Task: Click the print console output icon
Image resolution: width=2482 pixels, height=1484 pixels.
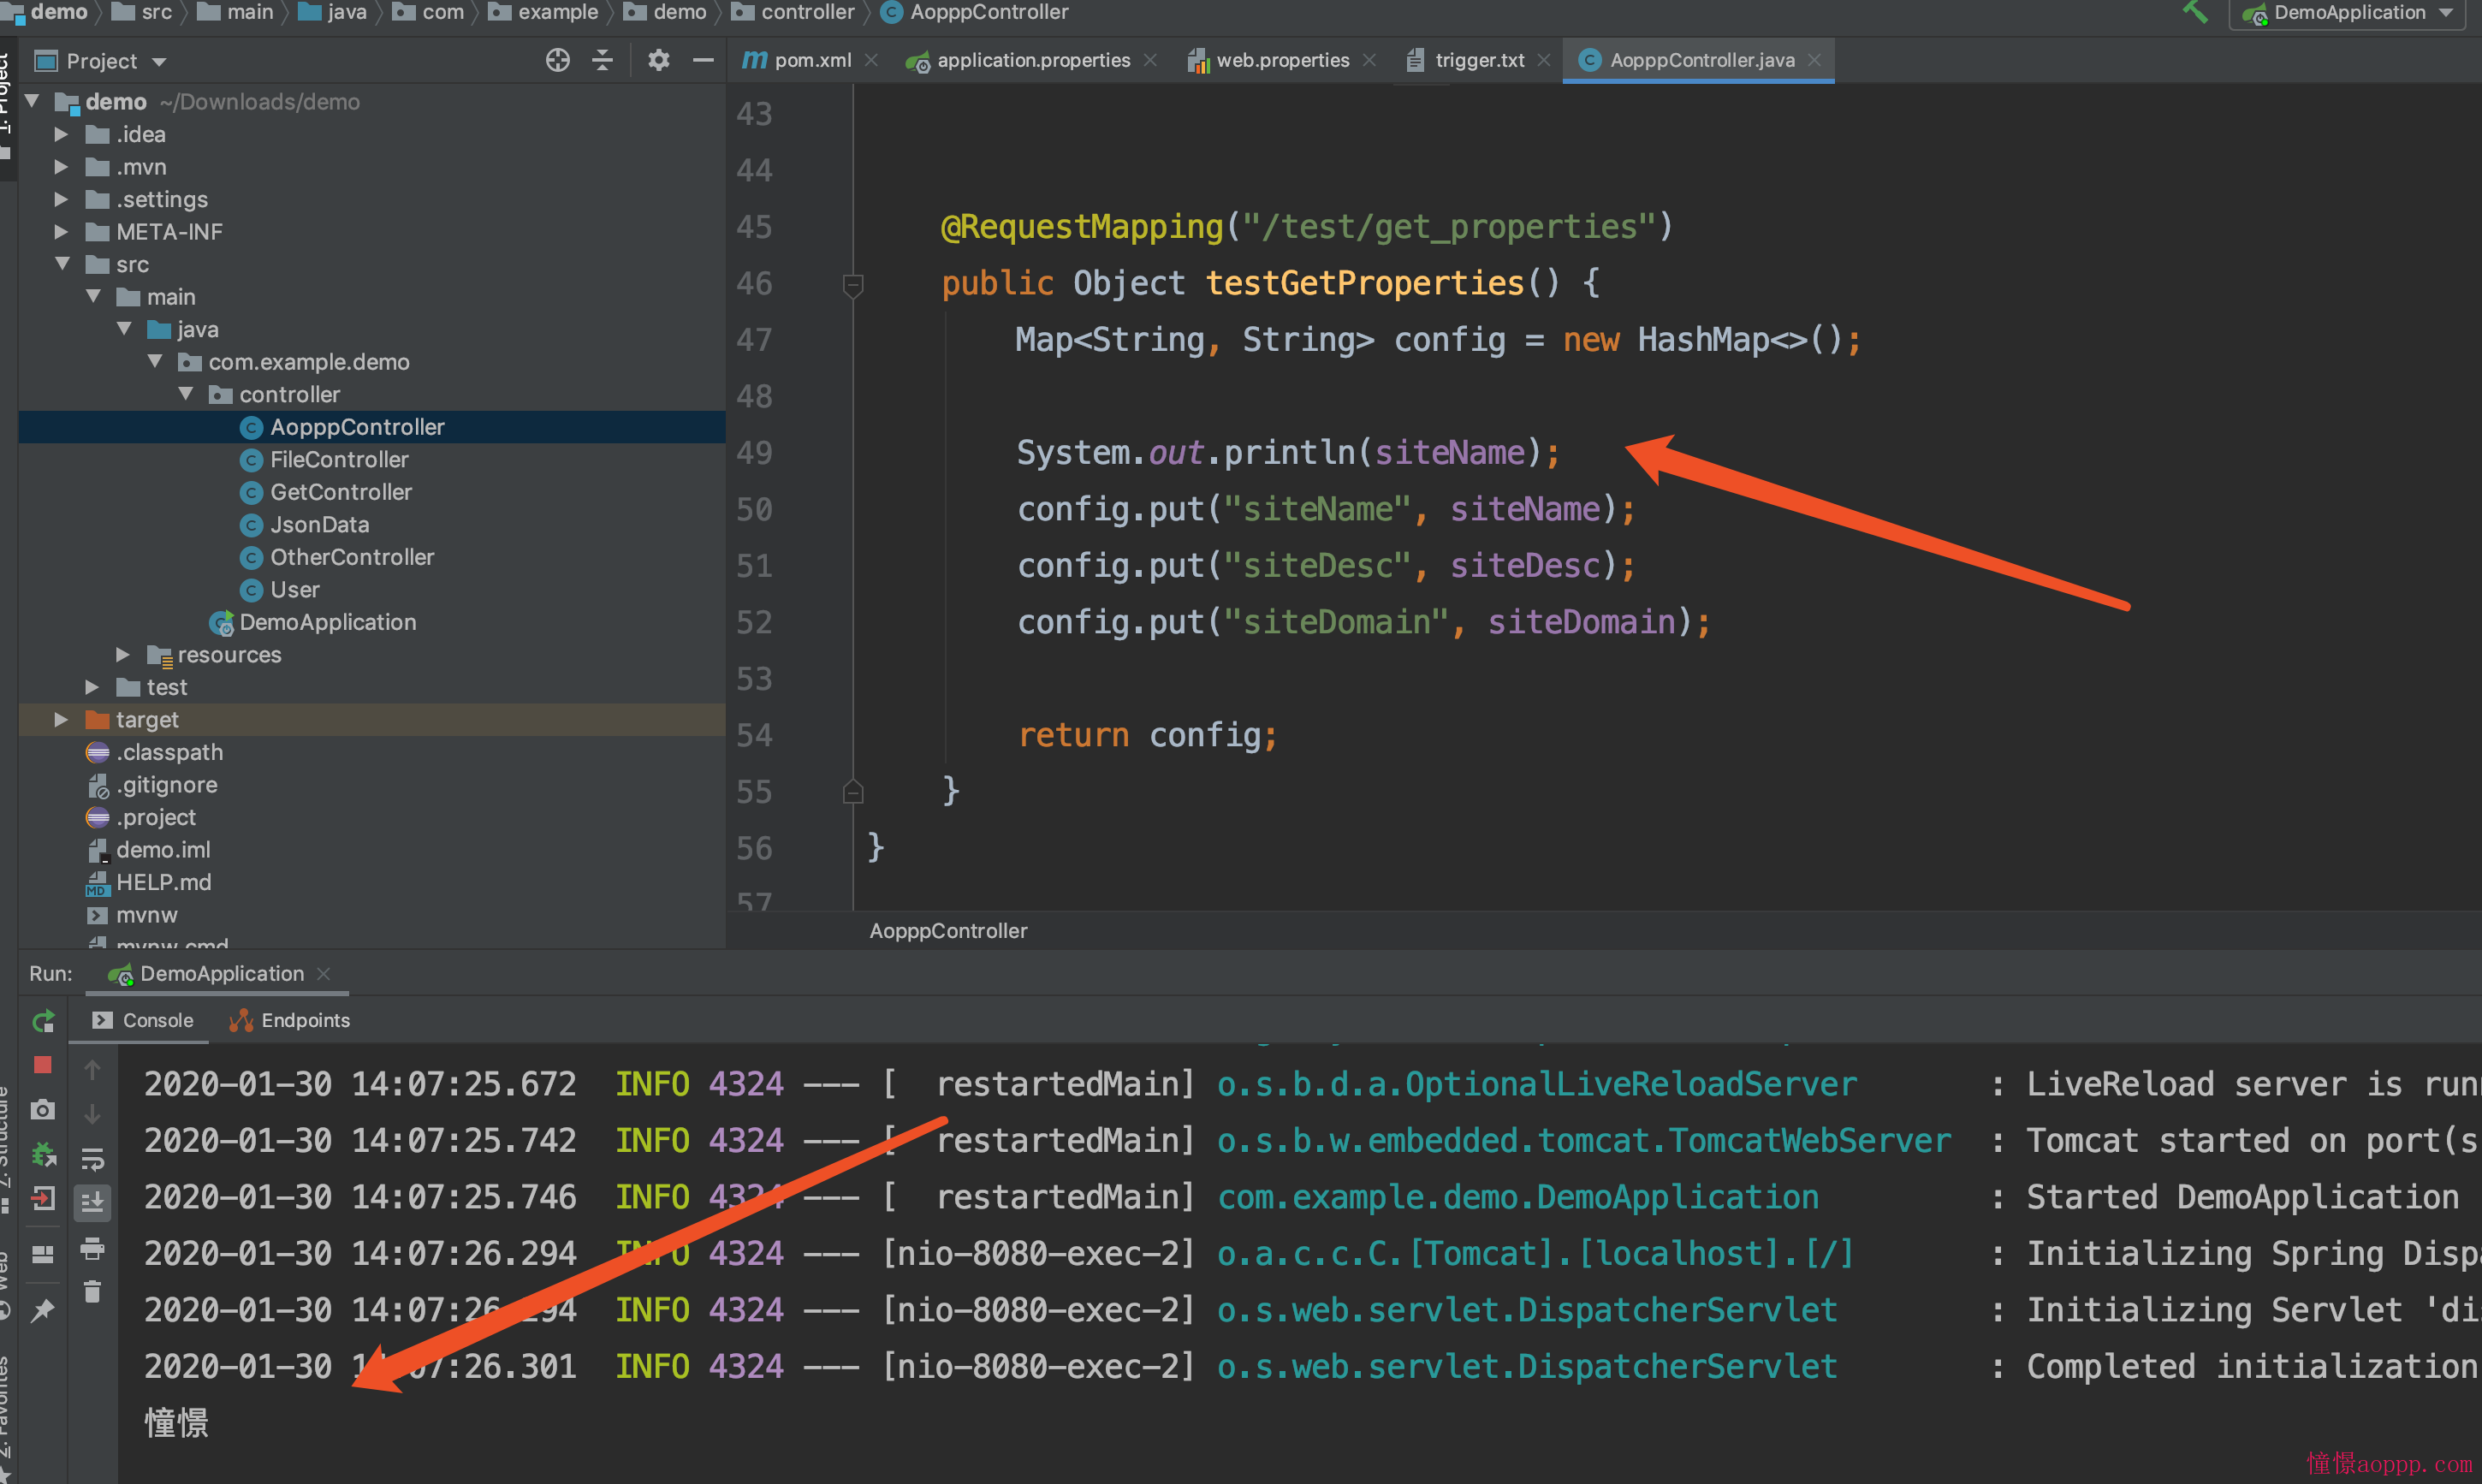Action: coord(92,1248)
